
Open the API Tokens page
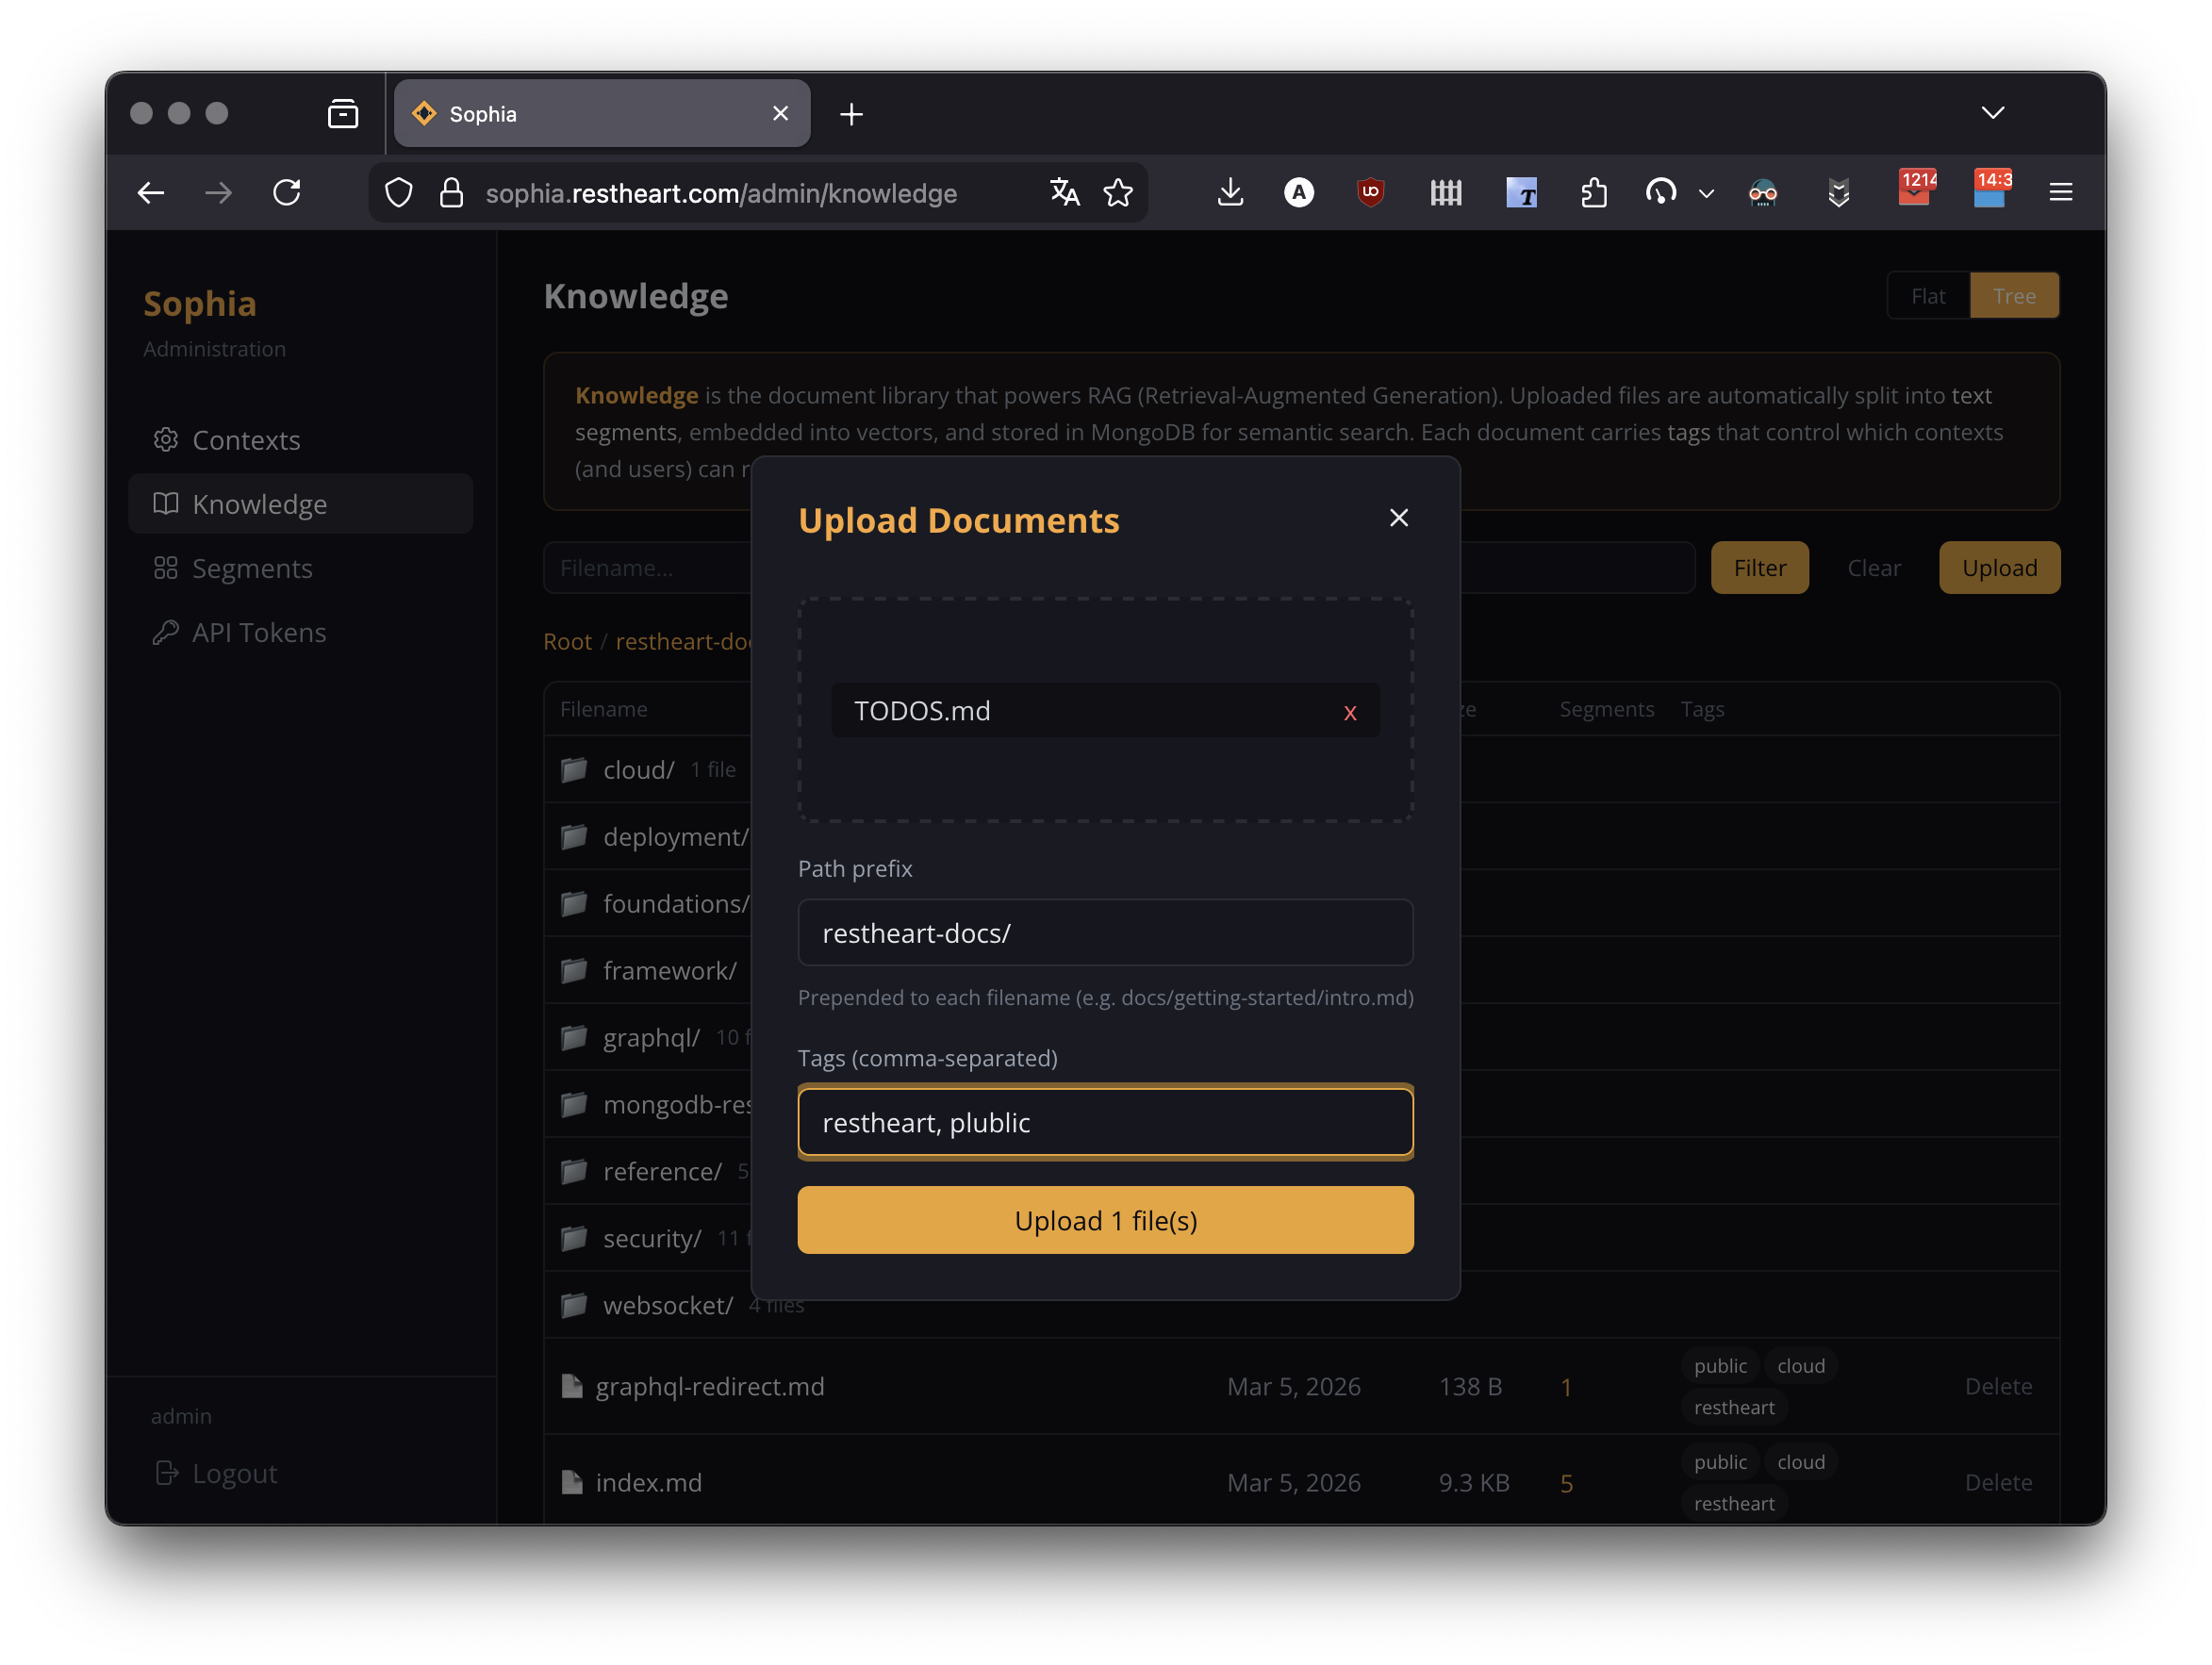pyautogui.click(x=259, y=632)
